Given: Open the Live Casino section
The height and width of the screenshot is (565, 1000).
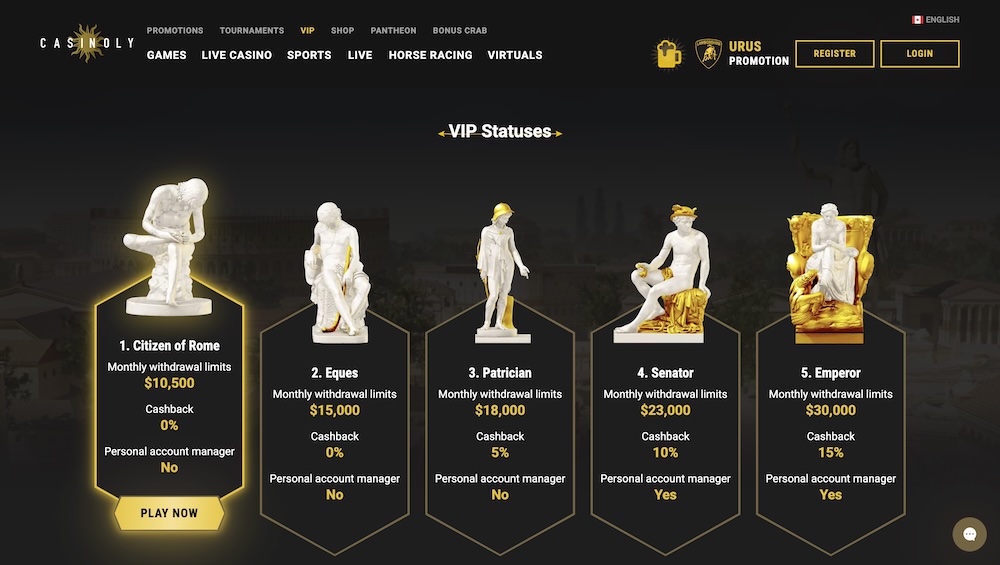Looking at the screenshot, I should click(237, 55).
